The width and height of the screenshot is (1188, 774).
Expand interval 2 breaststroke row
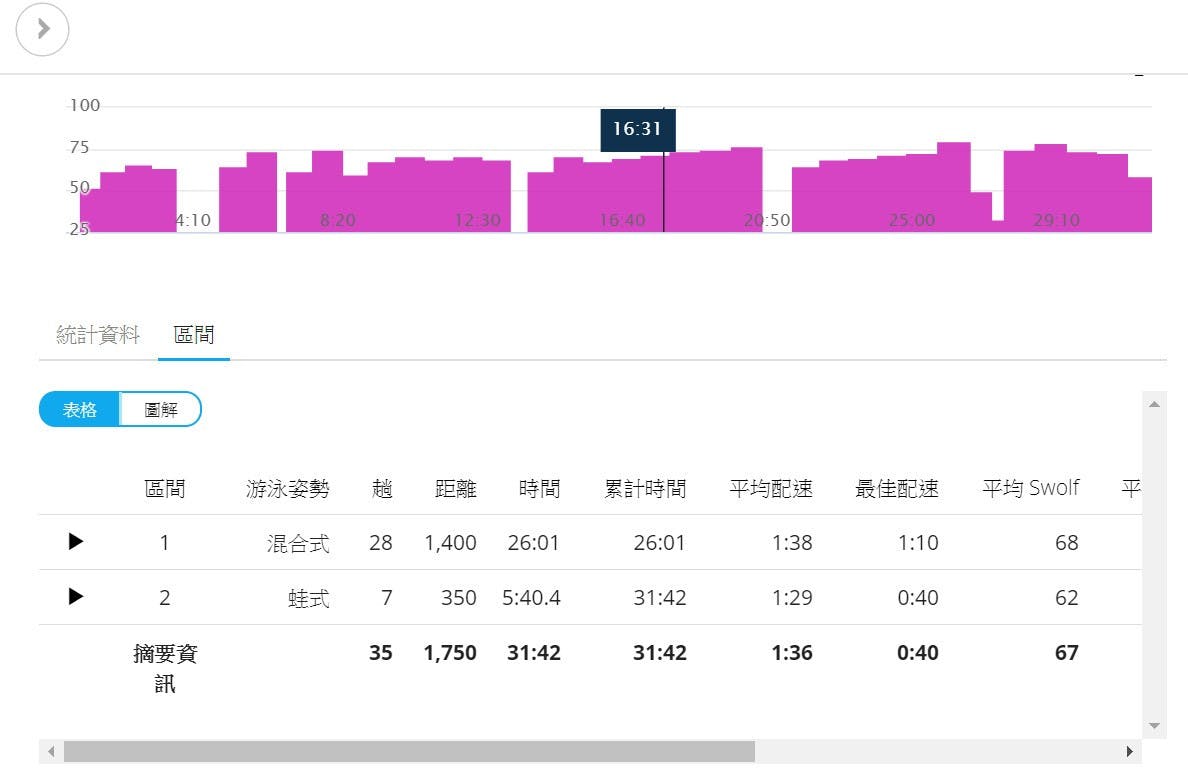[76, 597]
